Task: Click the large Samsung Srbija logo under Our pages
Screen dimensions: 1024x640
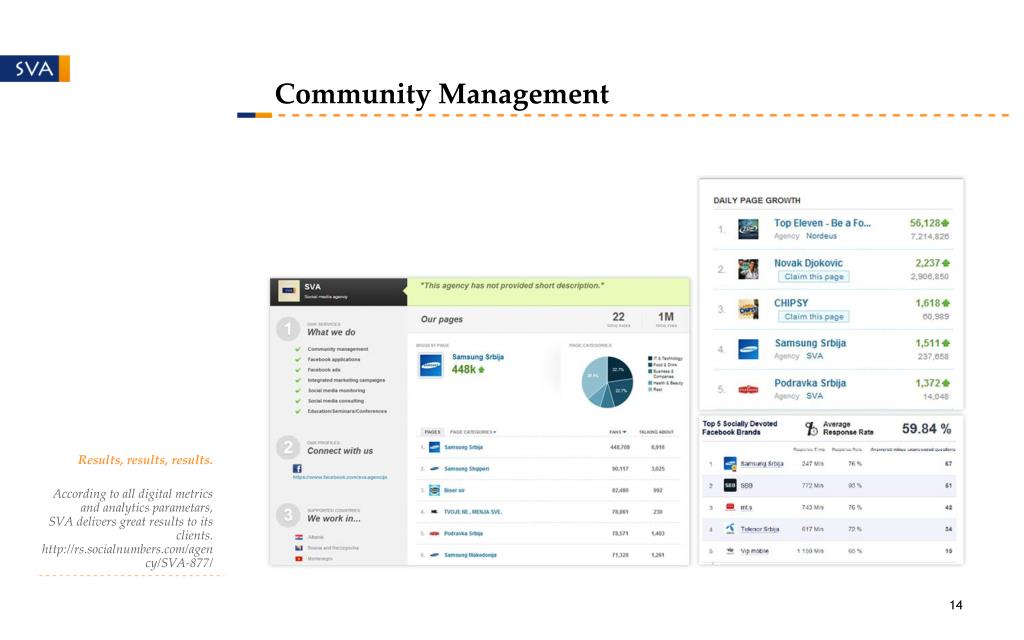Action: click(431, 365)
